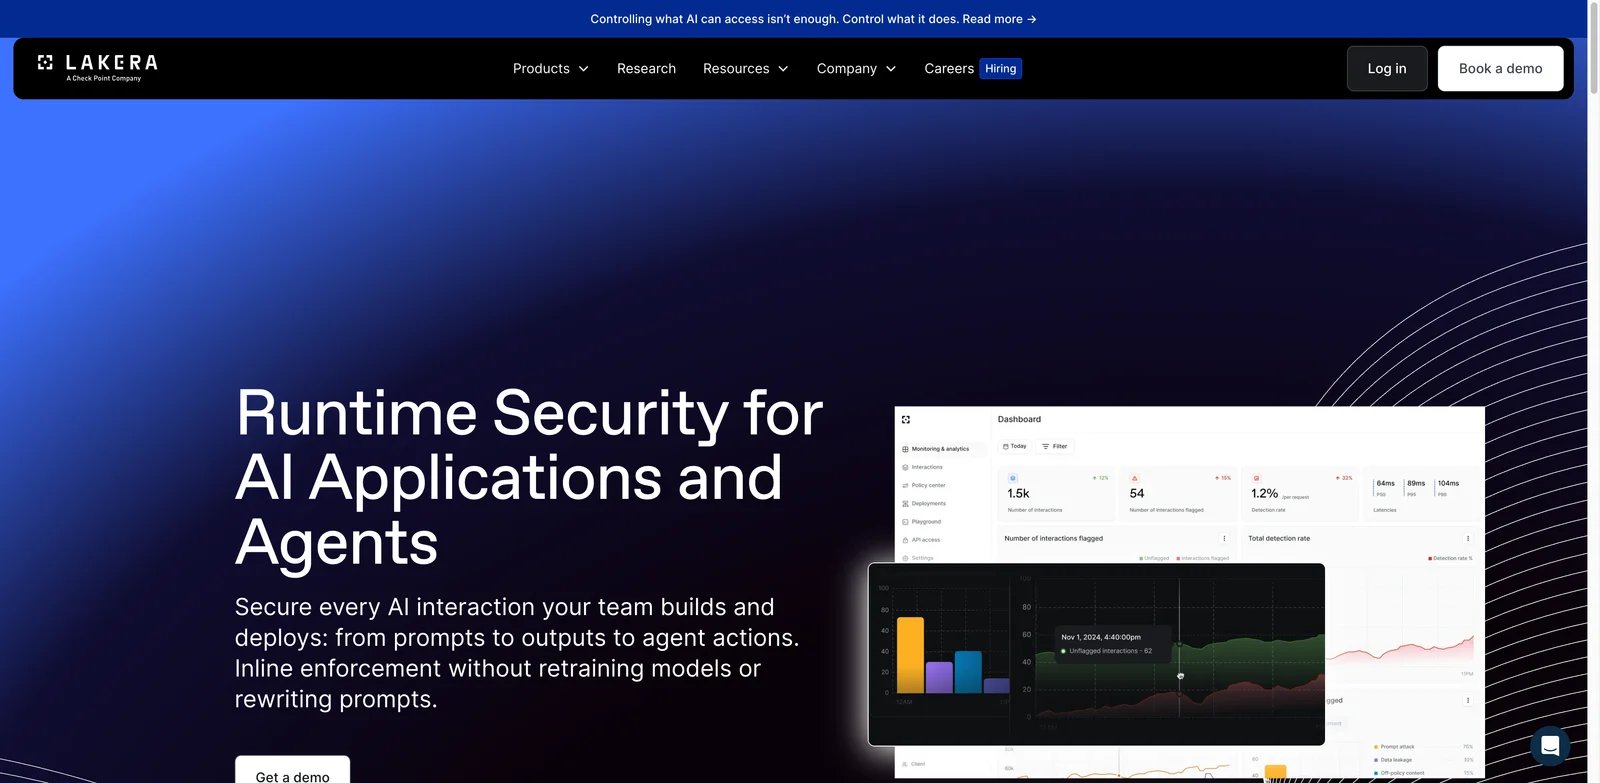Image resolution: width=1600 pixels, height=783 pixels.
Task: Select Deployments in the dashboard sidebar
Action: (x=924, y=503)
